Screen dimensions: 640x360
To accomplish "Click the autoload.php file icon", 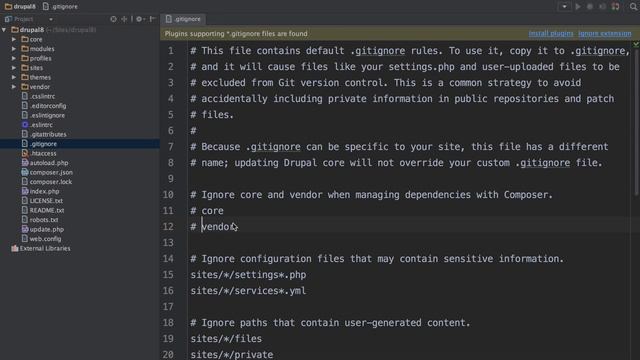I will click(25, 162).
